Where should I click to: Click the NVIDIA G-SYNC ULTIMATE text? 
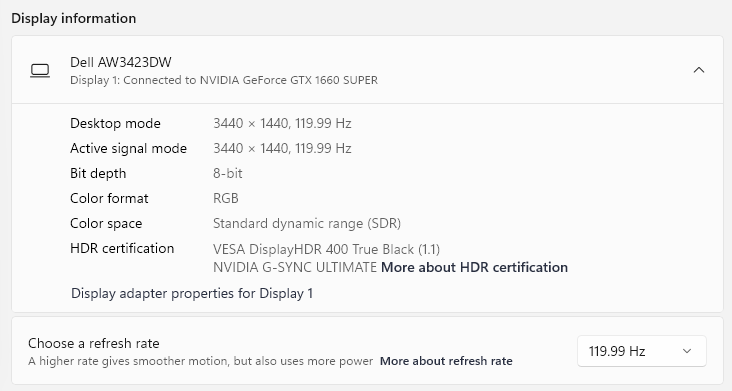coord(295,267)
